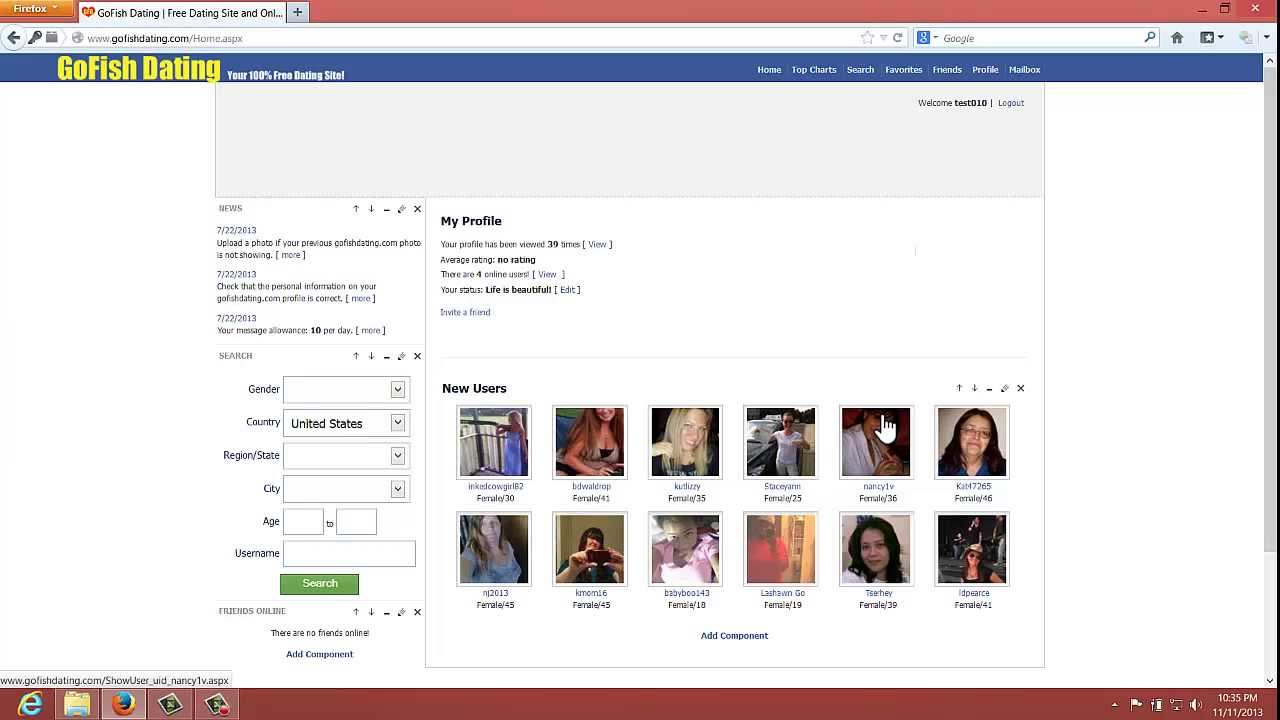Edit the Search panel settings
Screen dimensions: 1280x720
(x=402, y=356)
